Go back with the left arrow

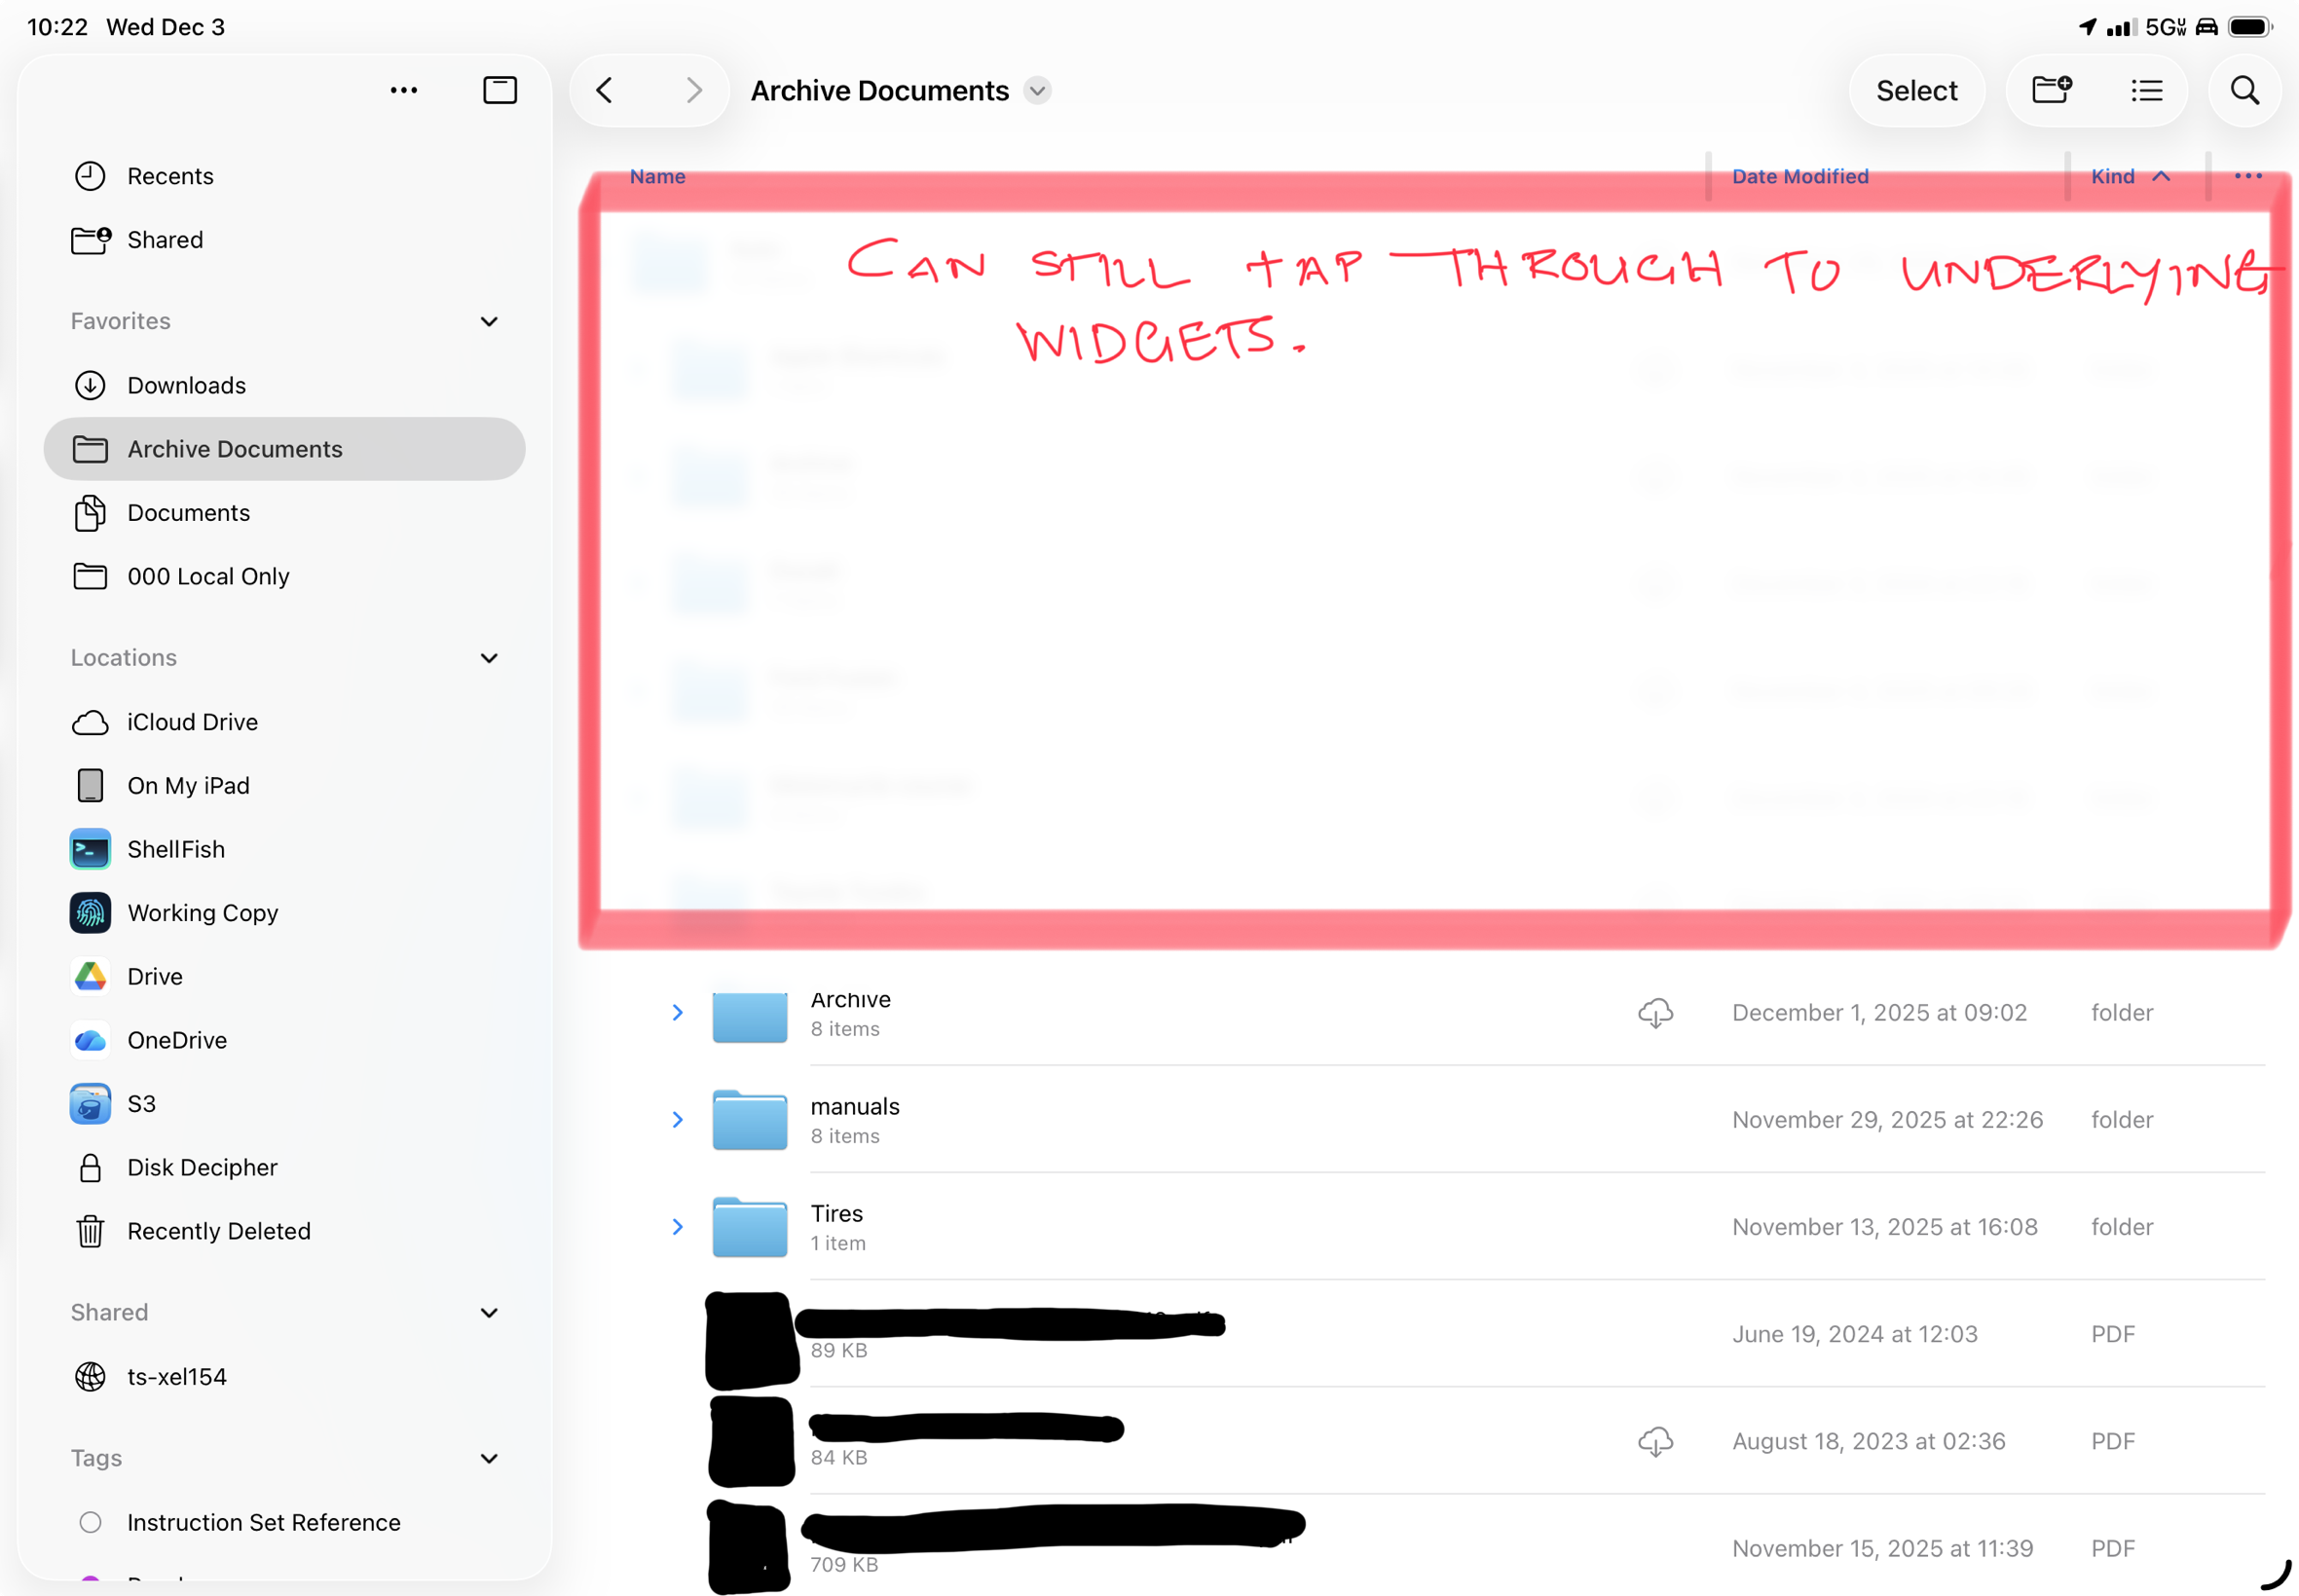(604, 91)
